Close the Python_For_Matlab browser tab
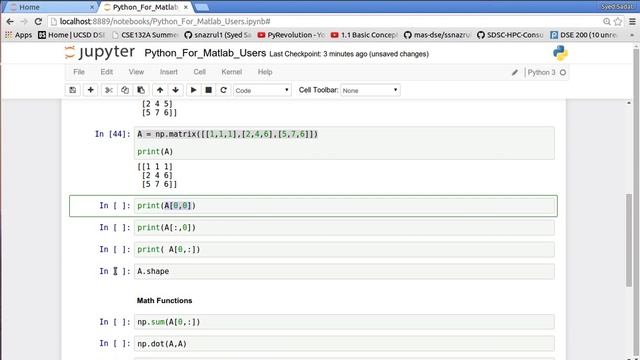This screenshot has height=360, width=640. pos(186,7)
